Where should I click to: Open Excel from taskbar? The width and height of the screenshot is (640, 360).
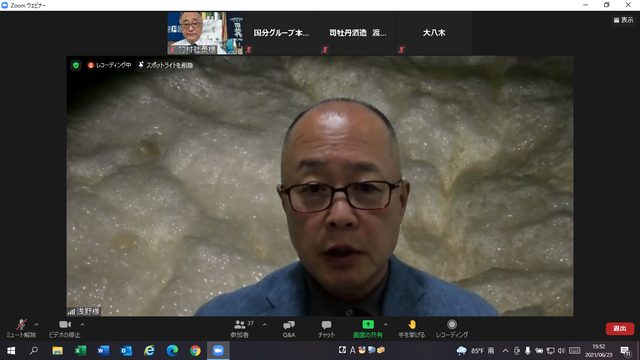pyautogui.click(x=80, y=351)
